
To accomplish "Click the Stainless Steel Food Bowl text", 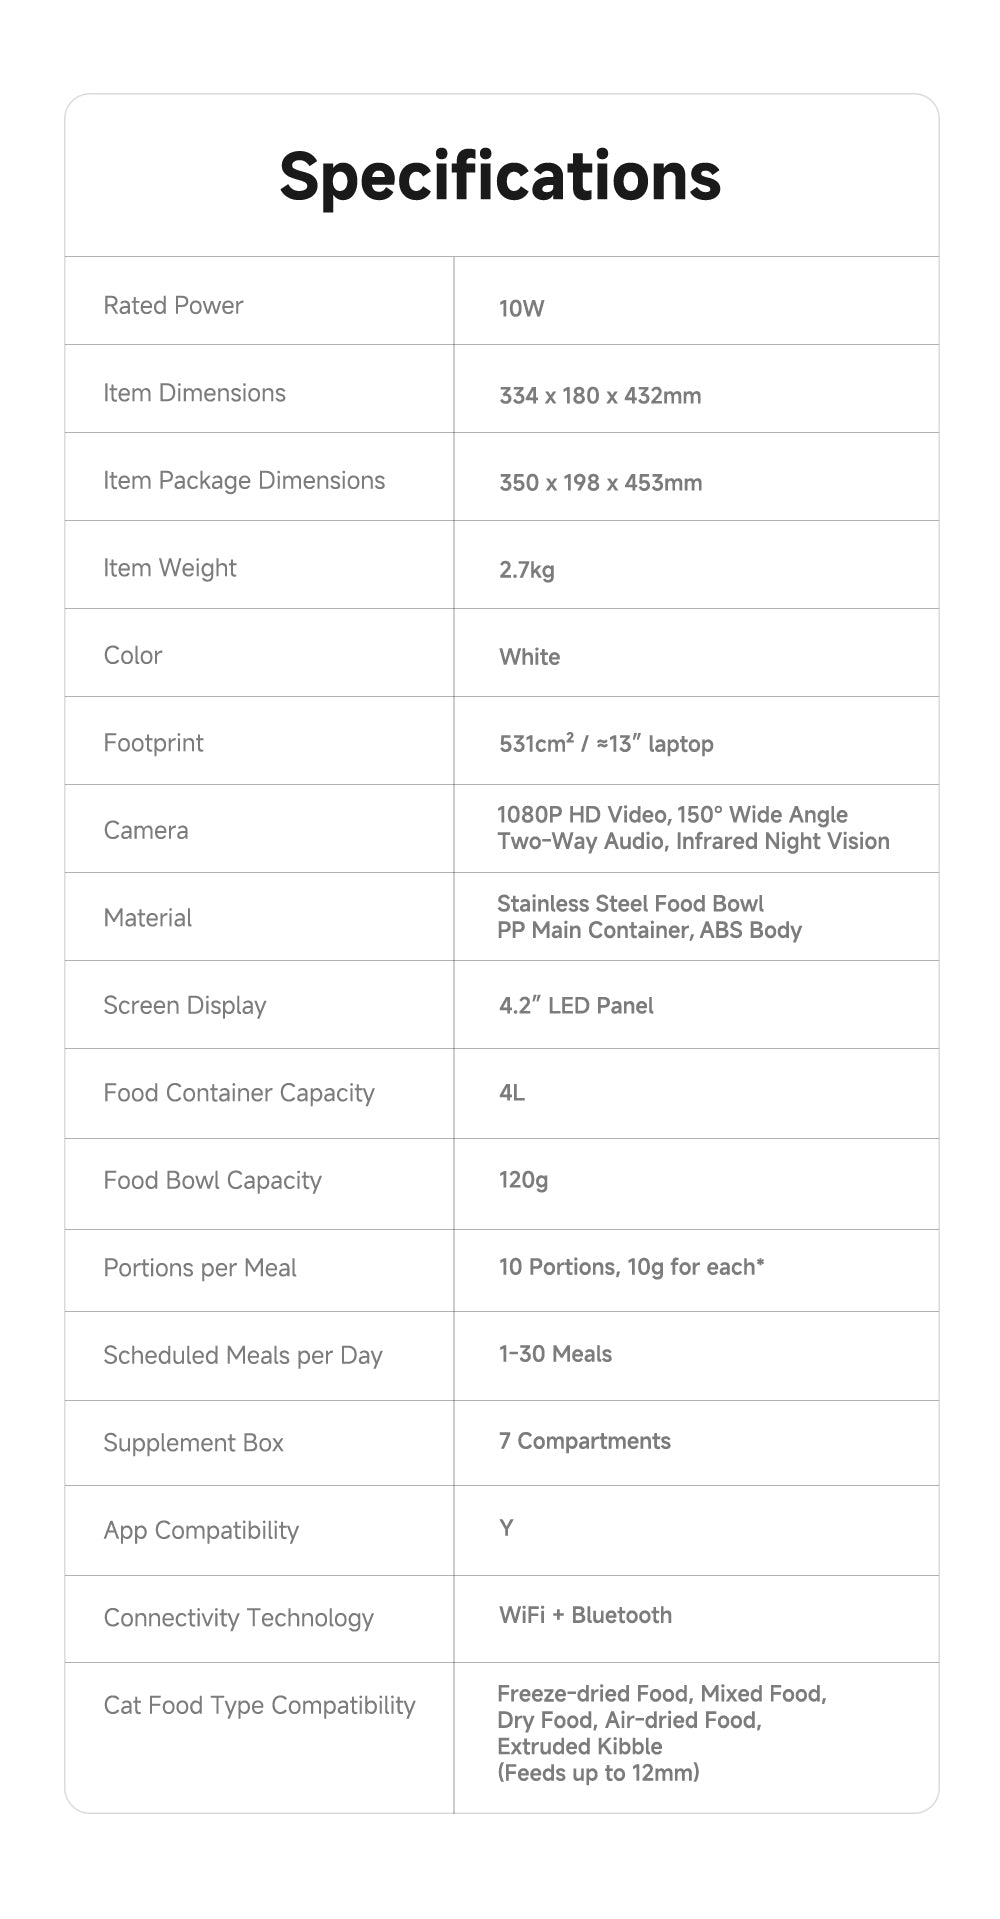I will click(x=630, y=903).
